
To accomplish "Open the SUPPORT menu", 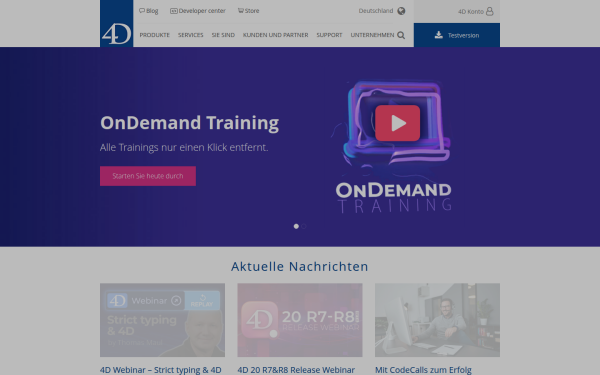I will pyautogui.click(x=329, y=35).
